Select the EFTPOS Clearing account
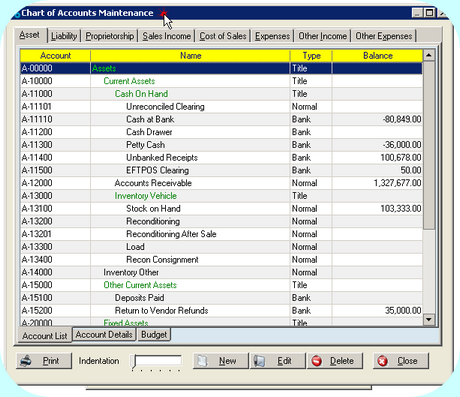 [x=221, y=170]
